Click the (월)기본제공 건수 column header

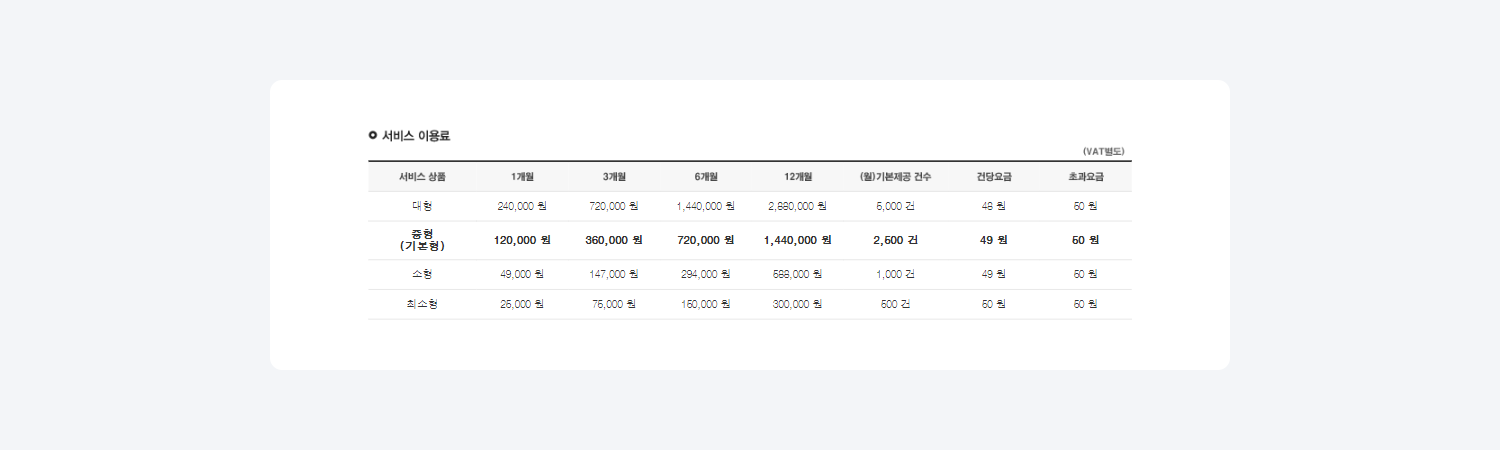[x=895, y=177]
